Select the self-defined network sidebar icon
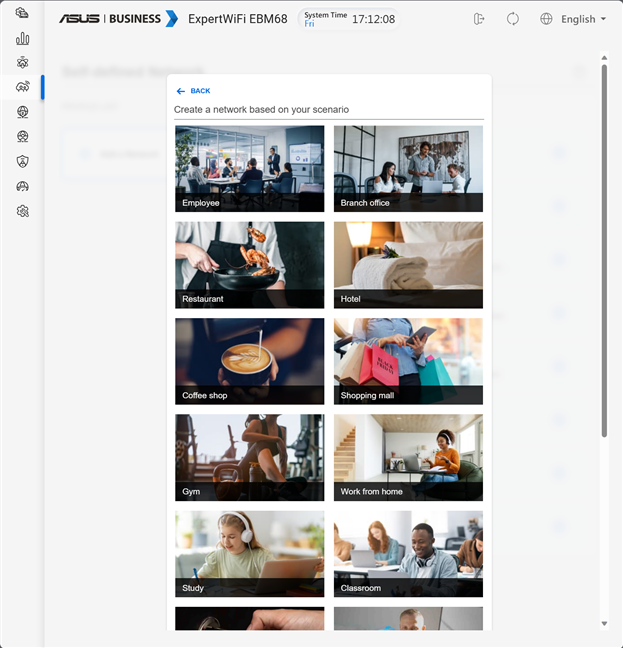The height and width of the screenshot is (648, 623). pyautogui.click(x=22, y=87)
